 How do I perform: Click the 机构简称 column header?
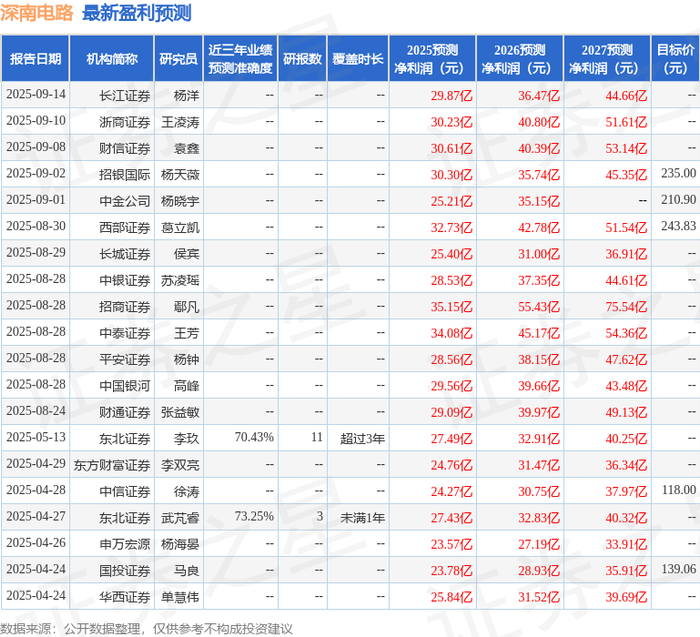(x=112, y=58)
